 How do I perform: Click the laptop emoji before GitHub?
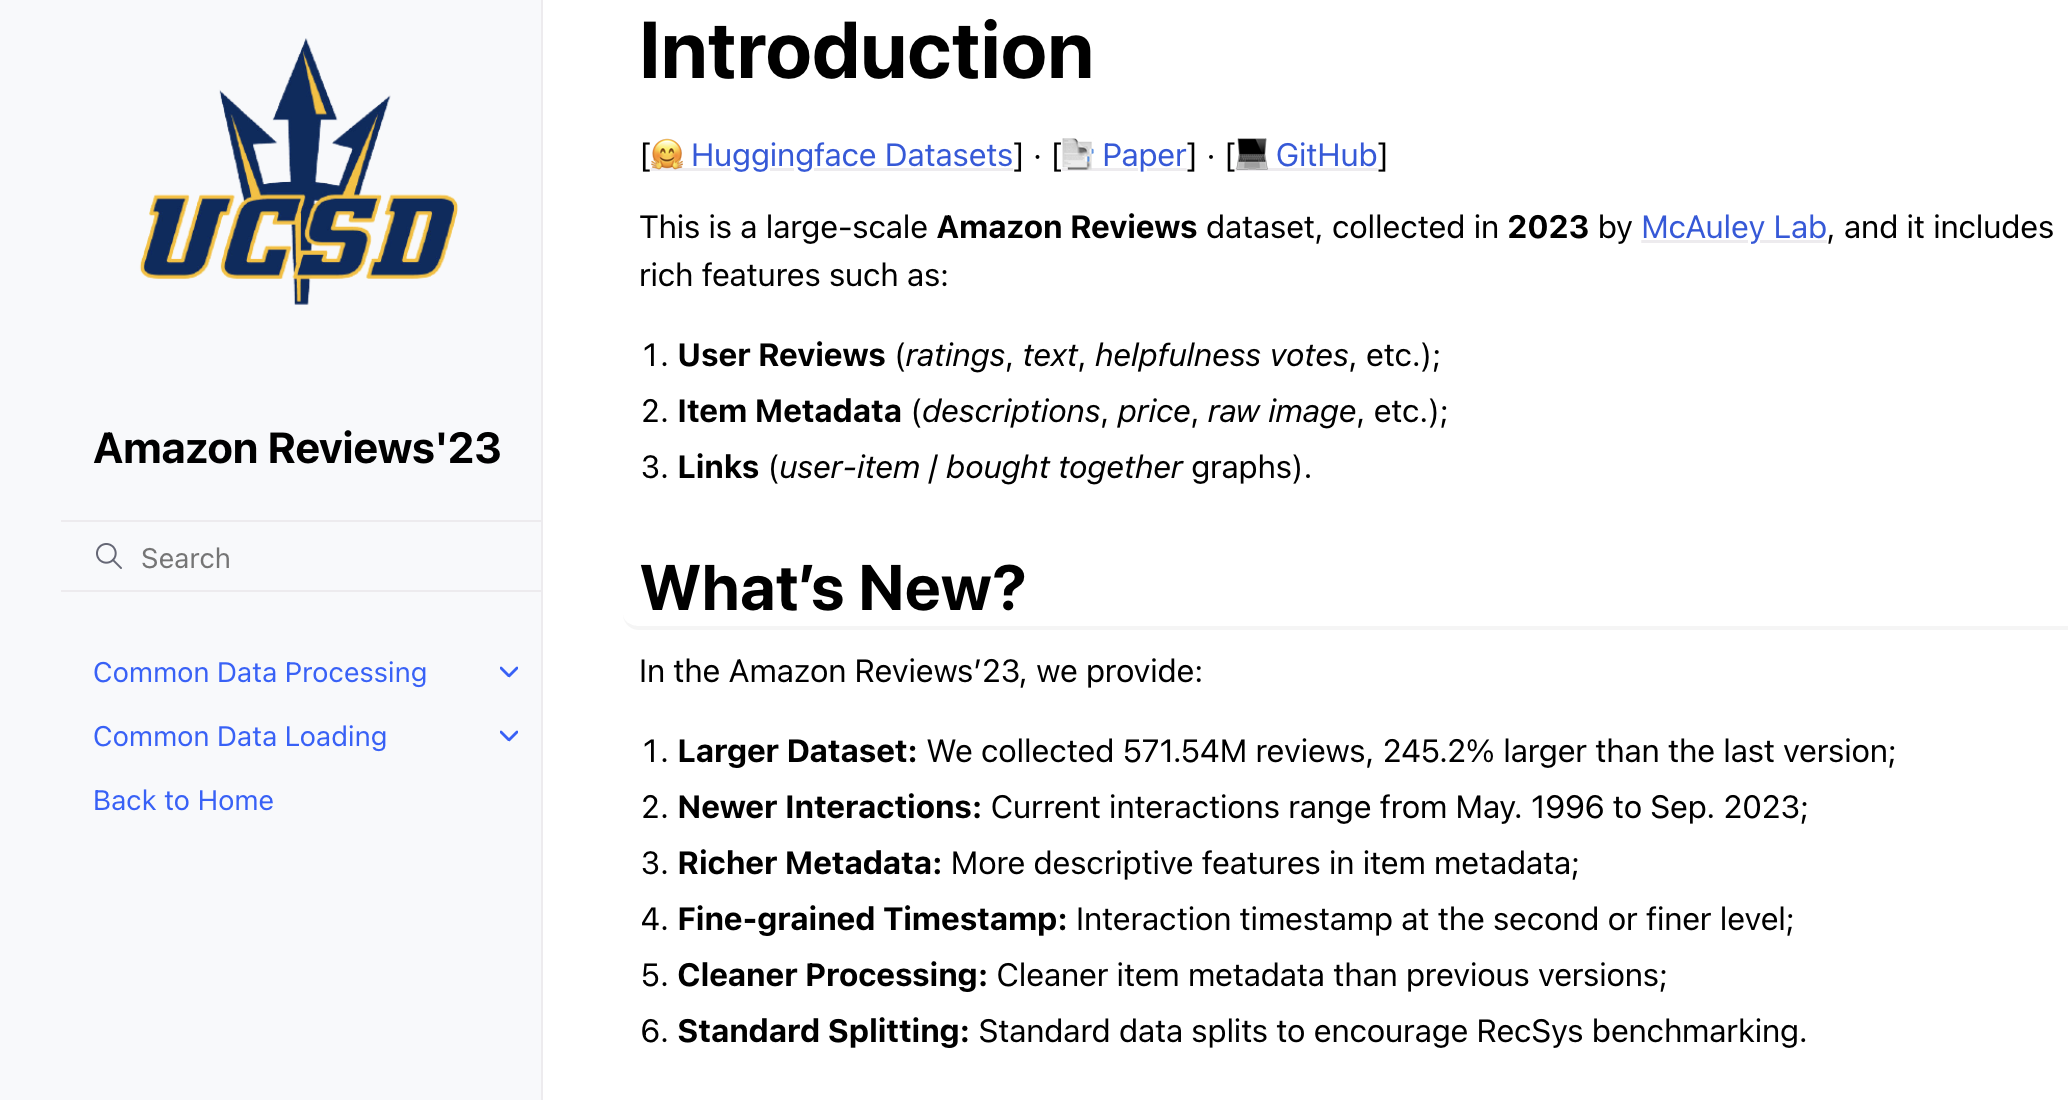point(1252,155)
